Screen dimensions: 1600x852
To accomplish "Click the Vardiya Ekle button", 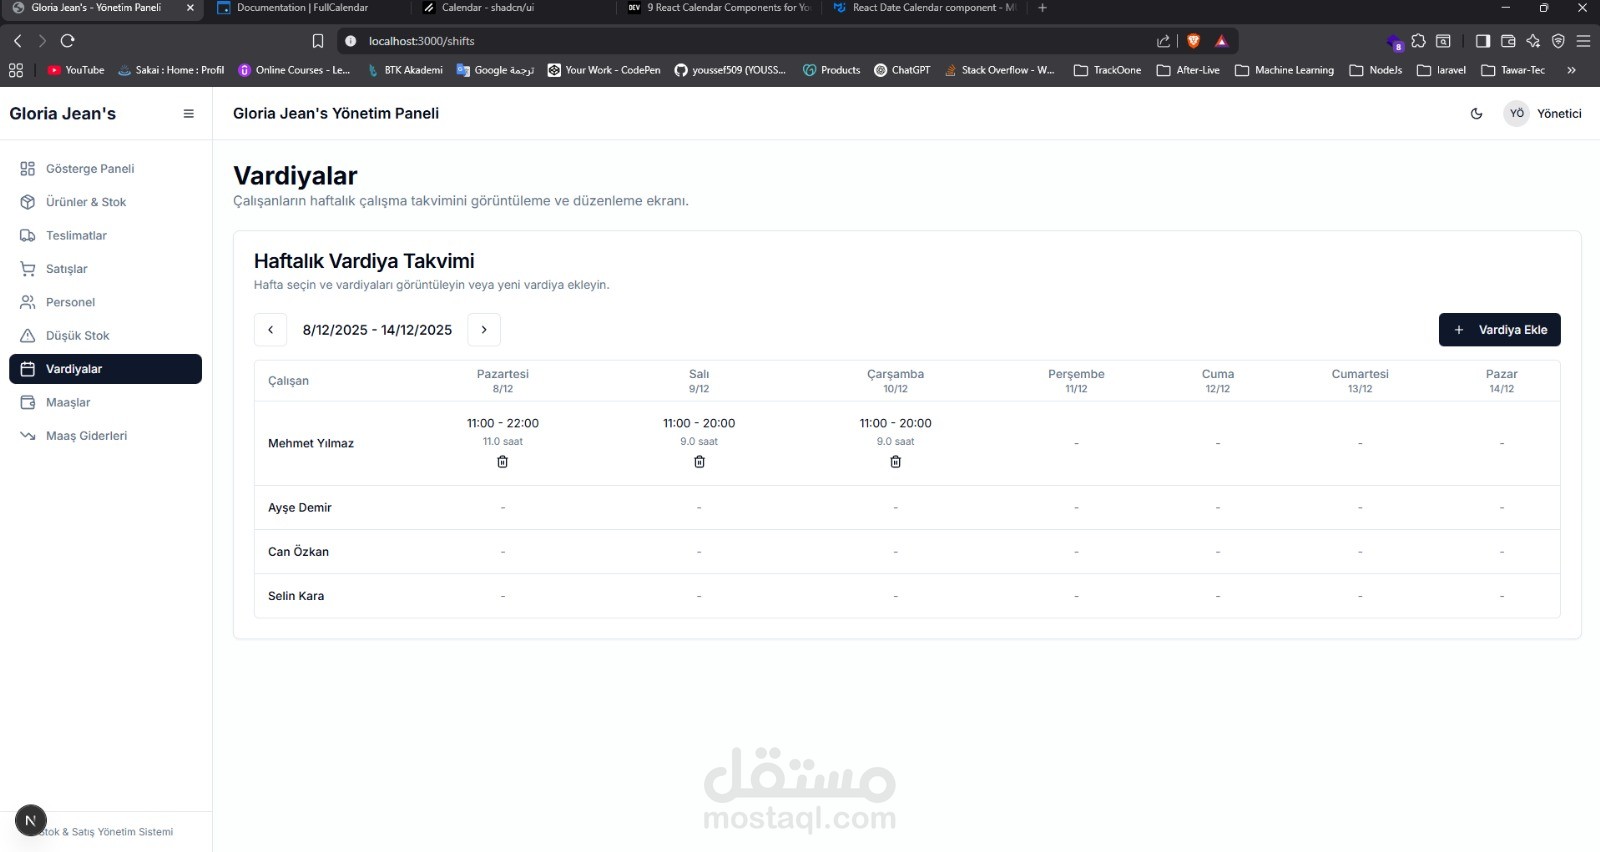I will pyautogui.click(x=1499, y=330).
